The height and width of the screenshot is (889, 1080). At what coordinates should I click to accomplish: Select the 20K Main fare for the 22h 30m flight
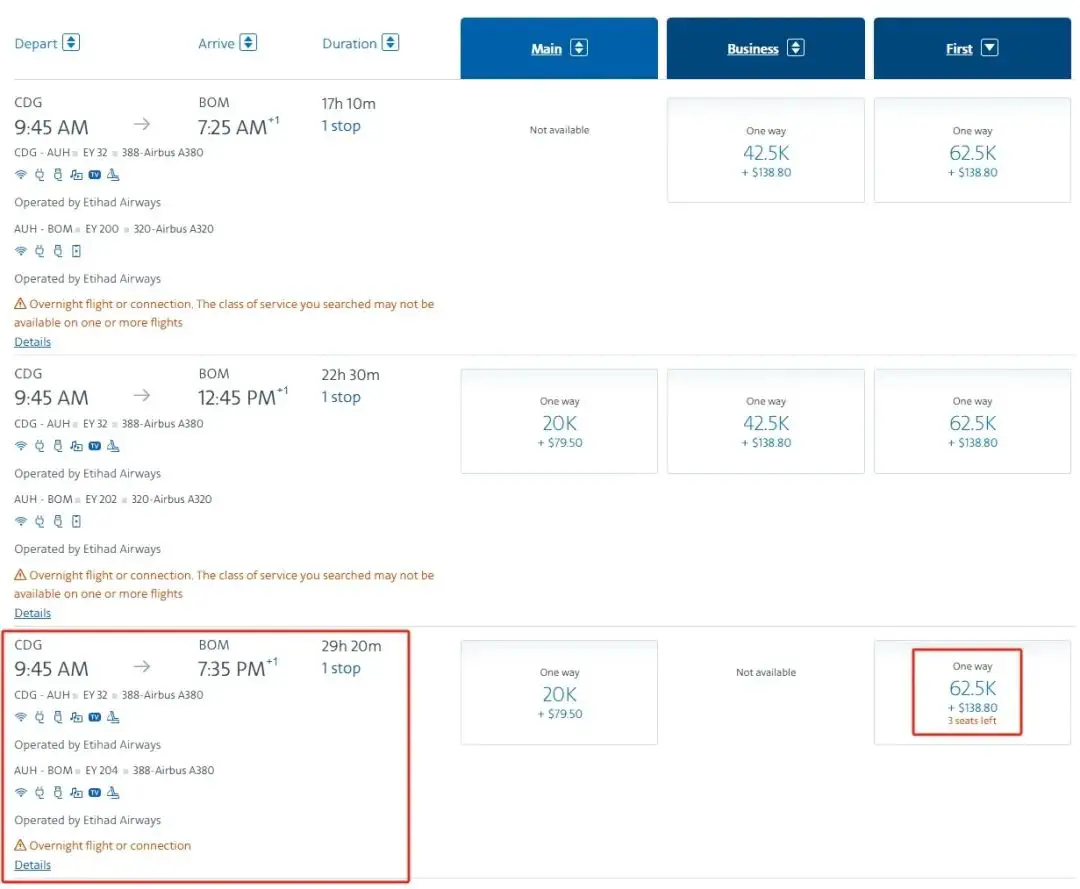tap(558, 420)
